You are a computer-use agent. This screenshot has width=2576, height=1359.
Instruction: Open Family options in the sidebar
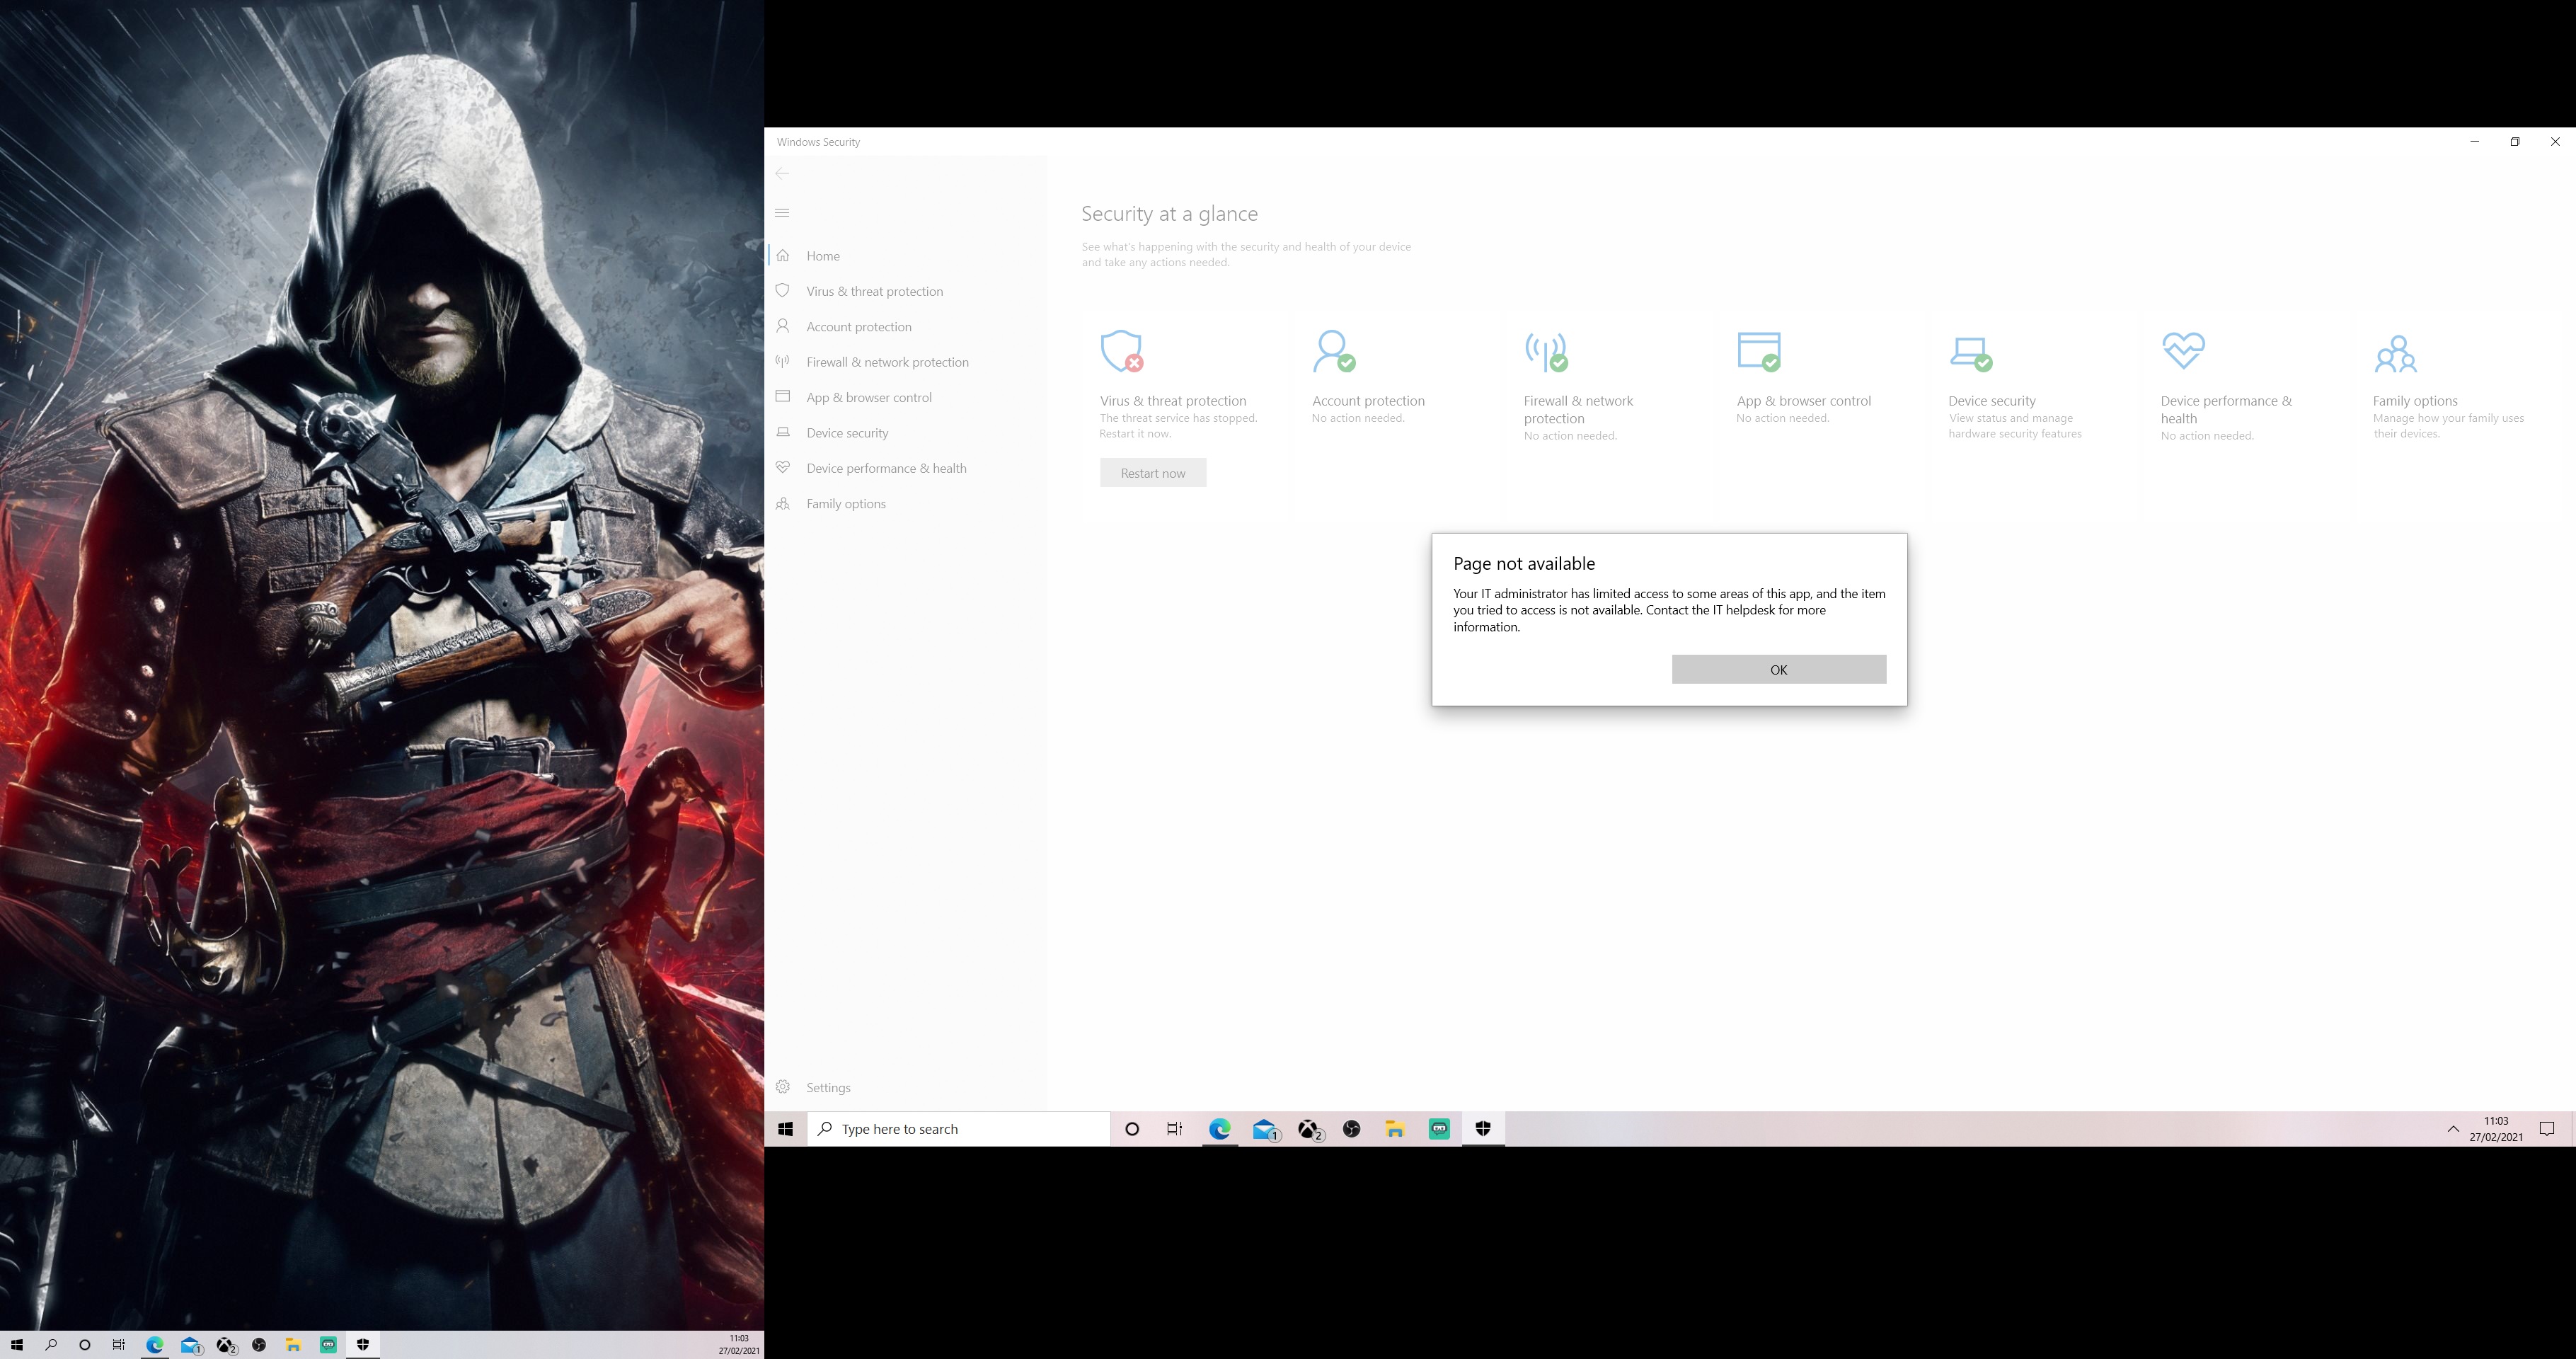(906, 503)
